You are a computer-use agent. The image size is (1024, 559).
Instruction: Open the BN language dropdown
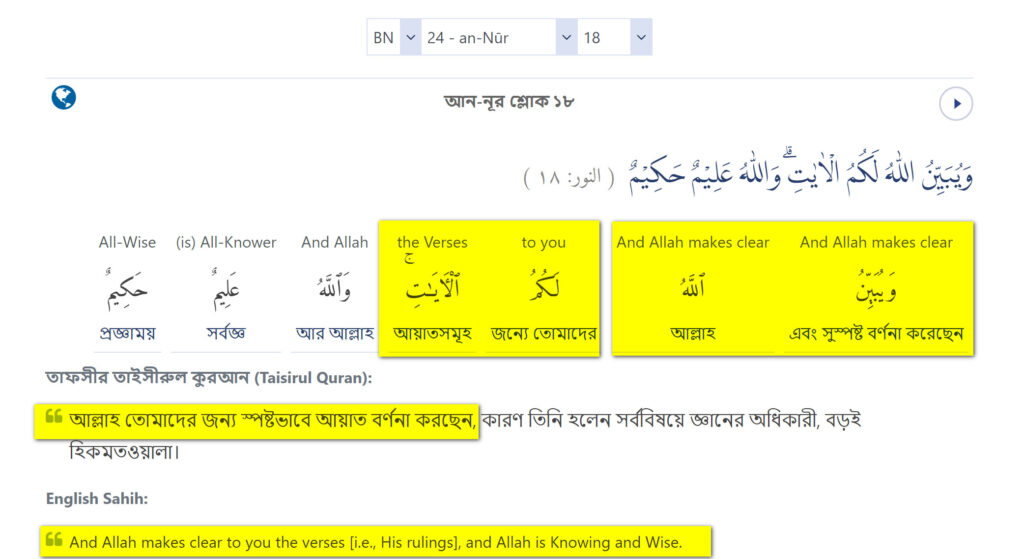point(395,38)
